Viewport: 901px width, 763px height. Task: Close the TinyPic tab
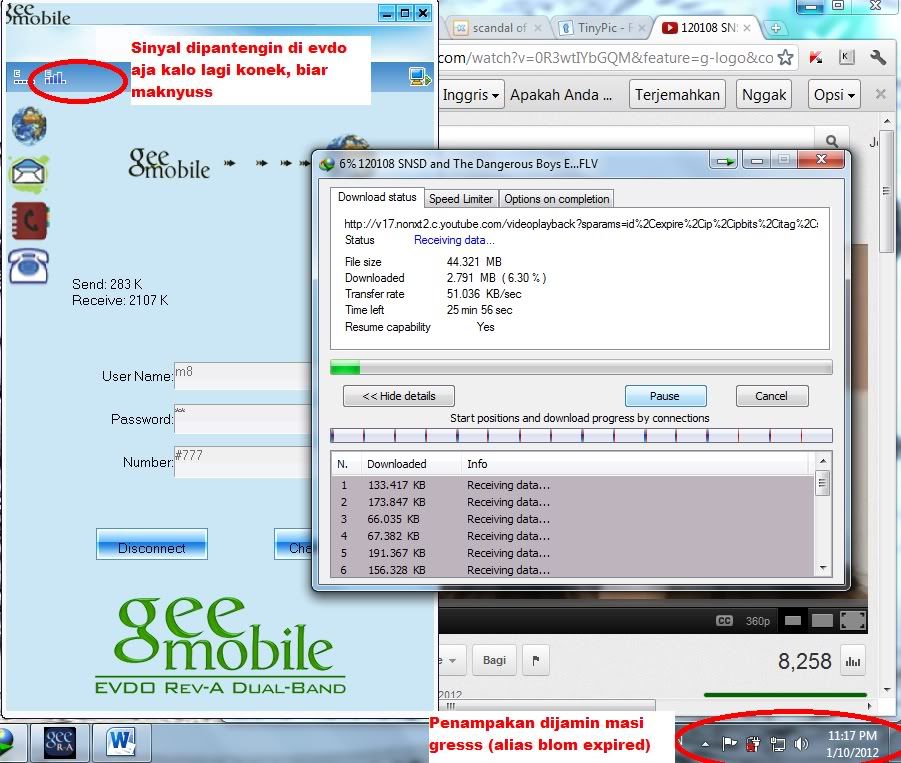coord(642,28)
